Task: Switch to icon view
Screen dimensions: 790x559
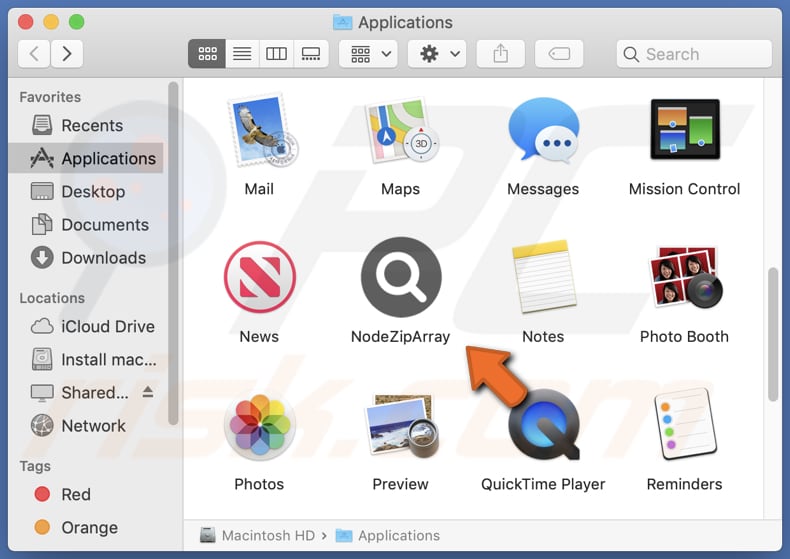Action: [x=207, y=53]
